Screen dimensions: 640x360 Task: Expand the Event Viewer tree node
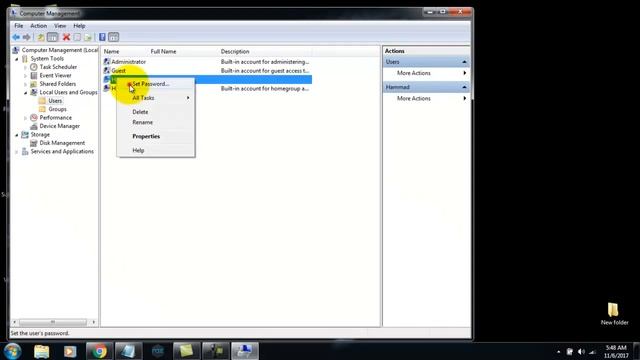(25, 76)
